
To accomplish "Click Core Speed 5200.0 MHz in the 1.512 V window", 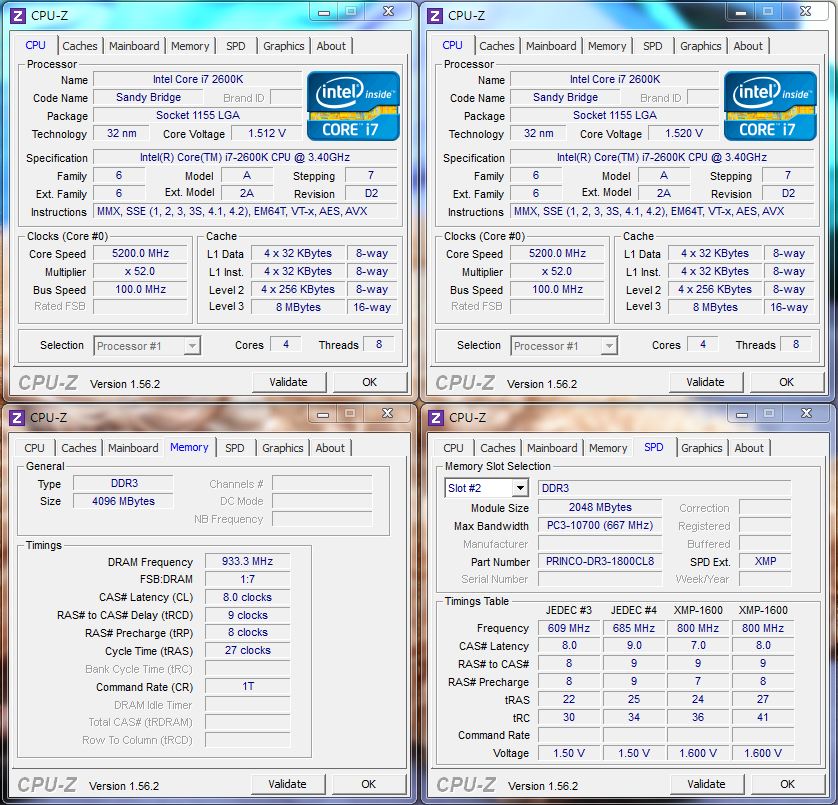I will pyautogui.click(x=141, y=253).
